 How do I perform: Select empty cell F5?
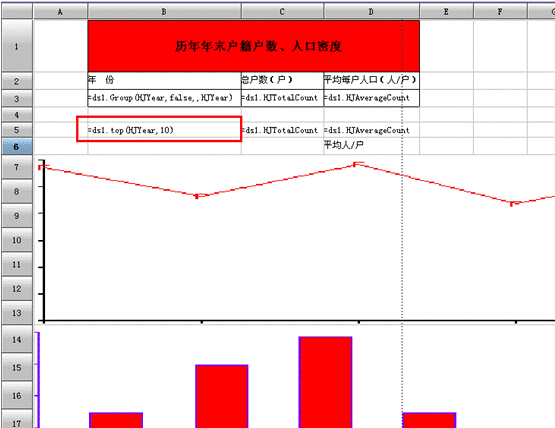tap(500, 130)
